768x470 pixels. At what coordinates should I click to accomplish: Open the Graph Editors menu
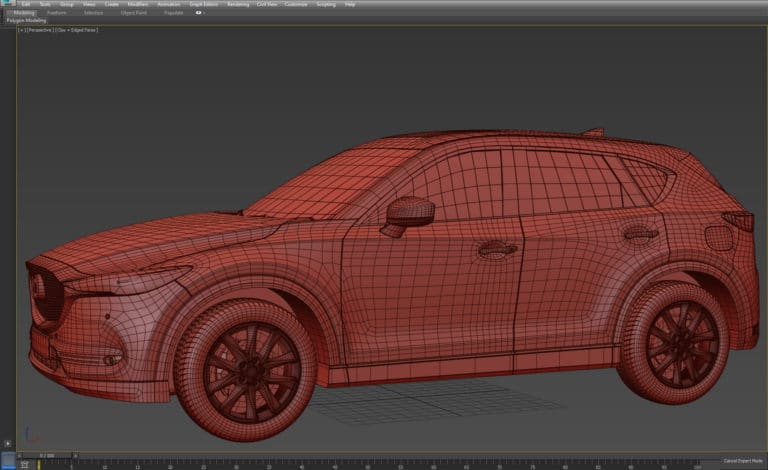click(204, 4)
